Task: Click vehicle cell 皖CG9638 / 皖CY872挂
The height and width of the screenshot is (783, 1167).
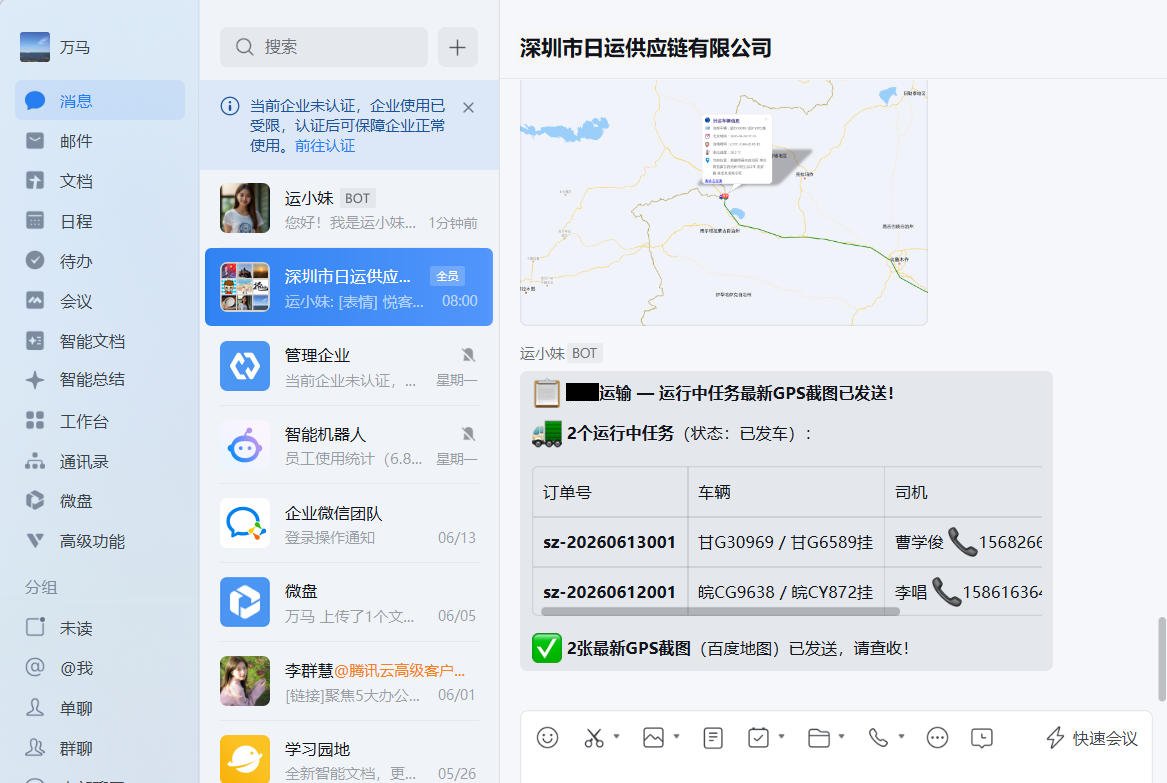Action: (785, 592)
